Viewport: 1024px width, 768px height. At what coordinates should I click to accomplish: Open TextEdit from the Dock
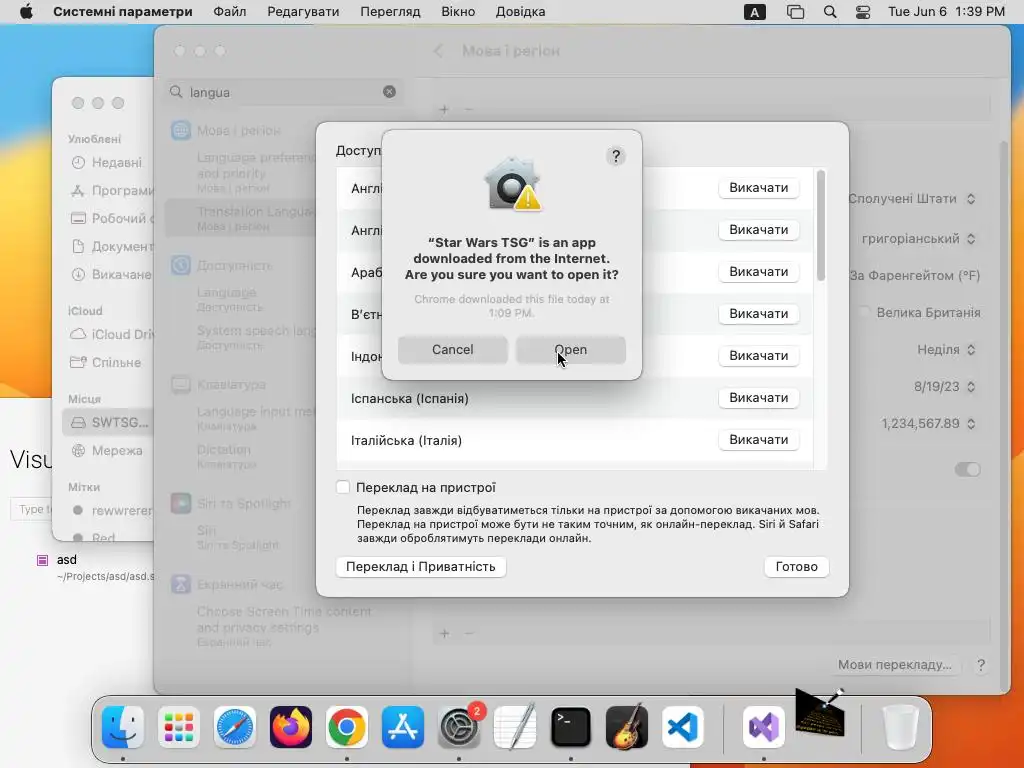pyautogui.click(x=515, y=727)
